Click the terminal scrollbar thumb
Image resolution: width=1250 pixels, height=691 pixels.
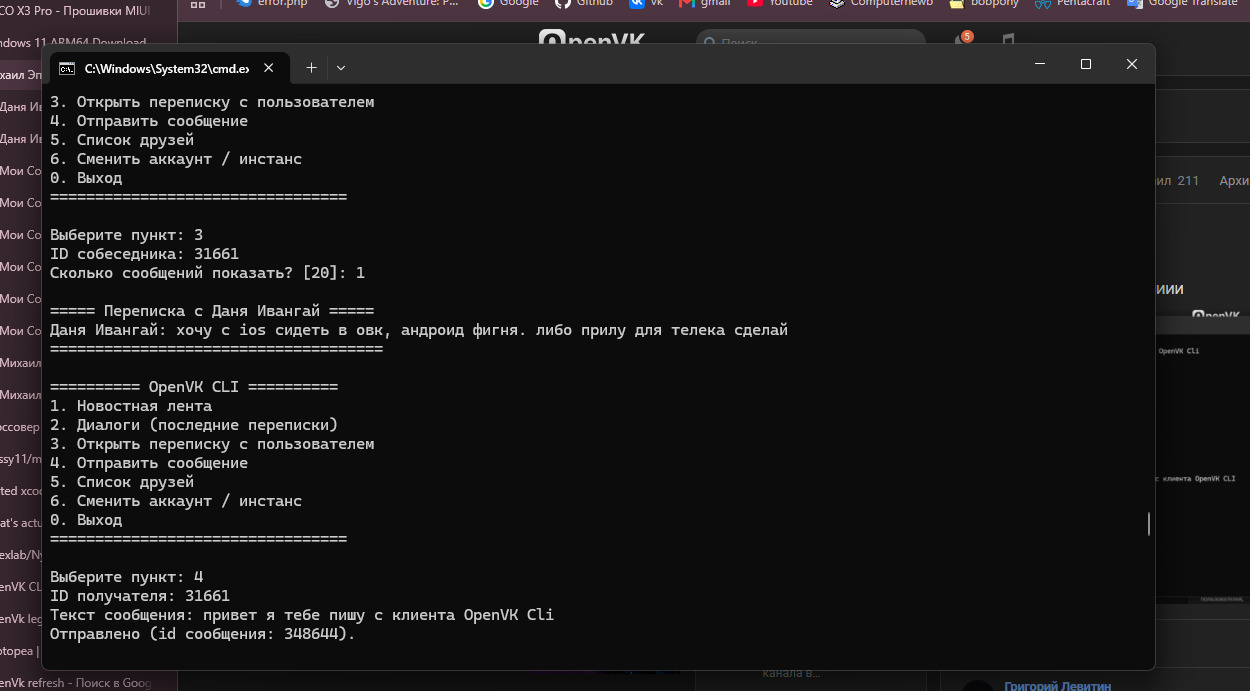(1148, 524)
